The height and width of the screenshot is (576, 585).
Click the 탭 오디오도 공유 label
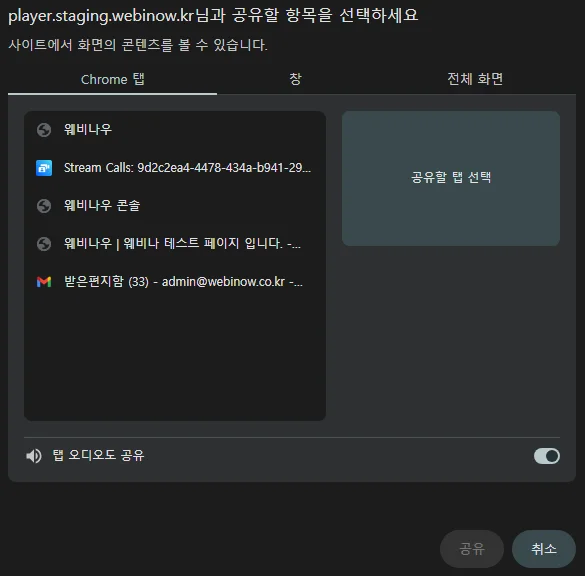(98, 456)
